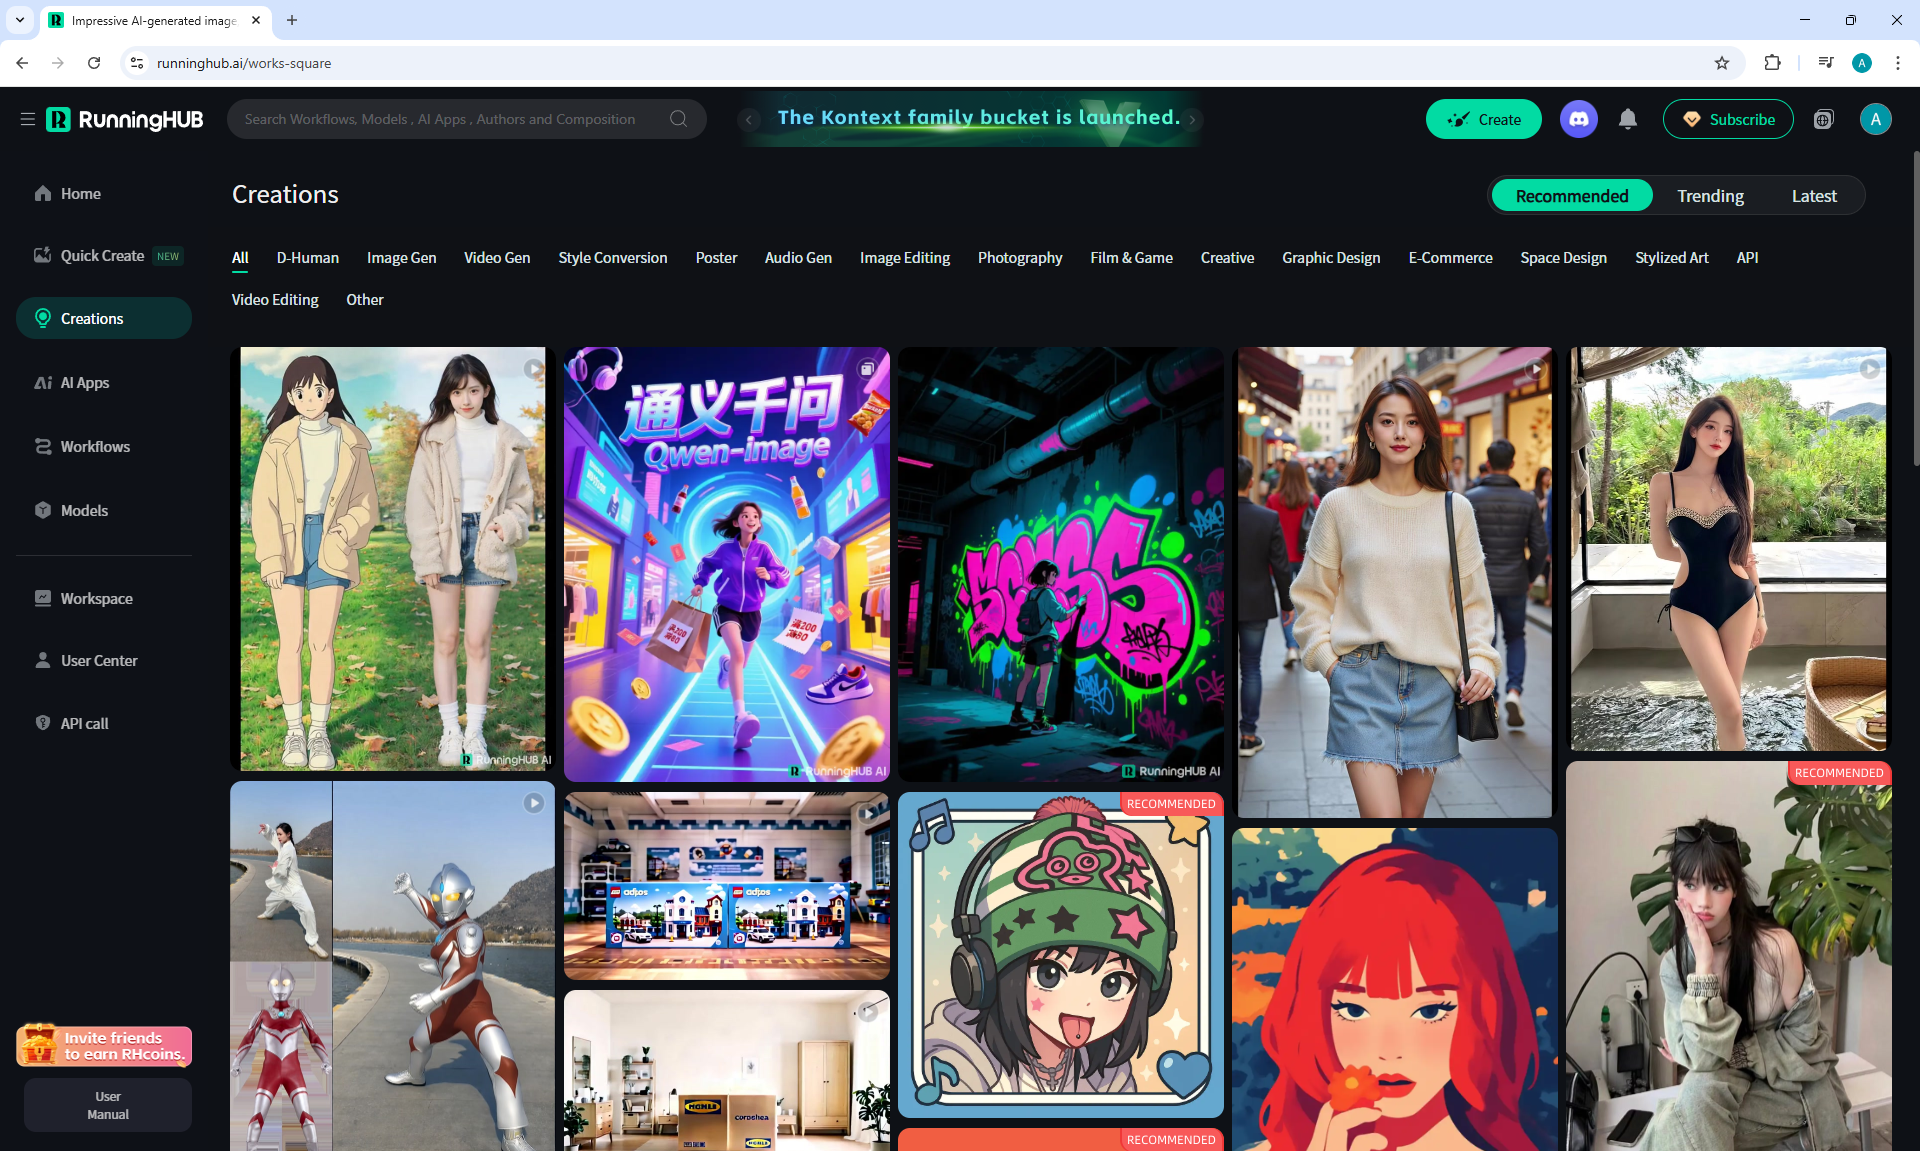This screenshot has height=1151, width=1920.
Task: Select the Recommended sorting toggle
Action: click(1571, 196)
